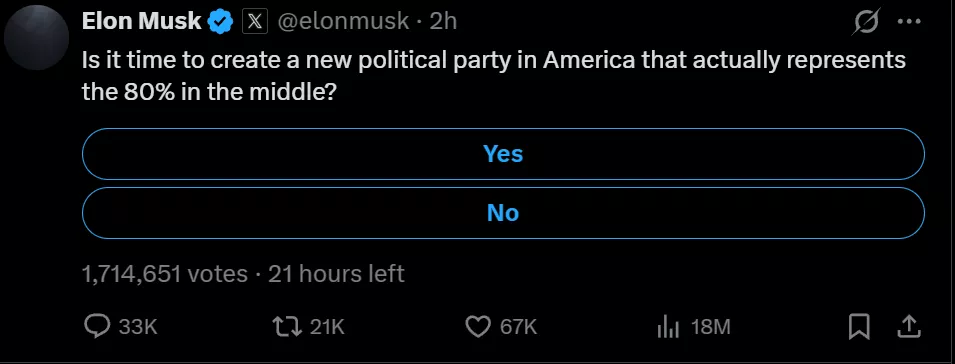This screenshot has height=364, width=955.
Task: Click the 21K reposts count
Action: point(328,327)
